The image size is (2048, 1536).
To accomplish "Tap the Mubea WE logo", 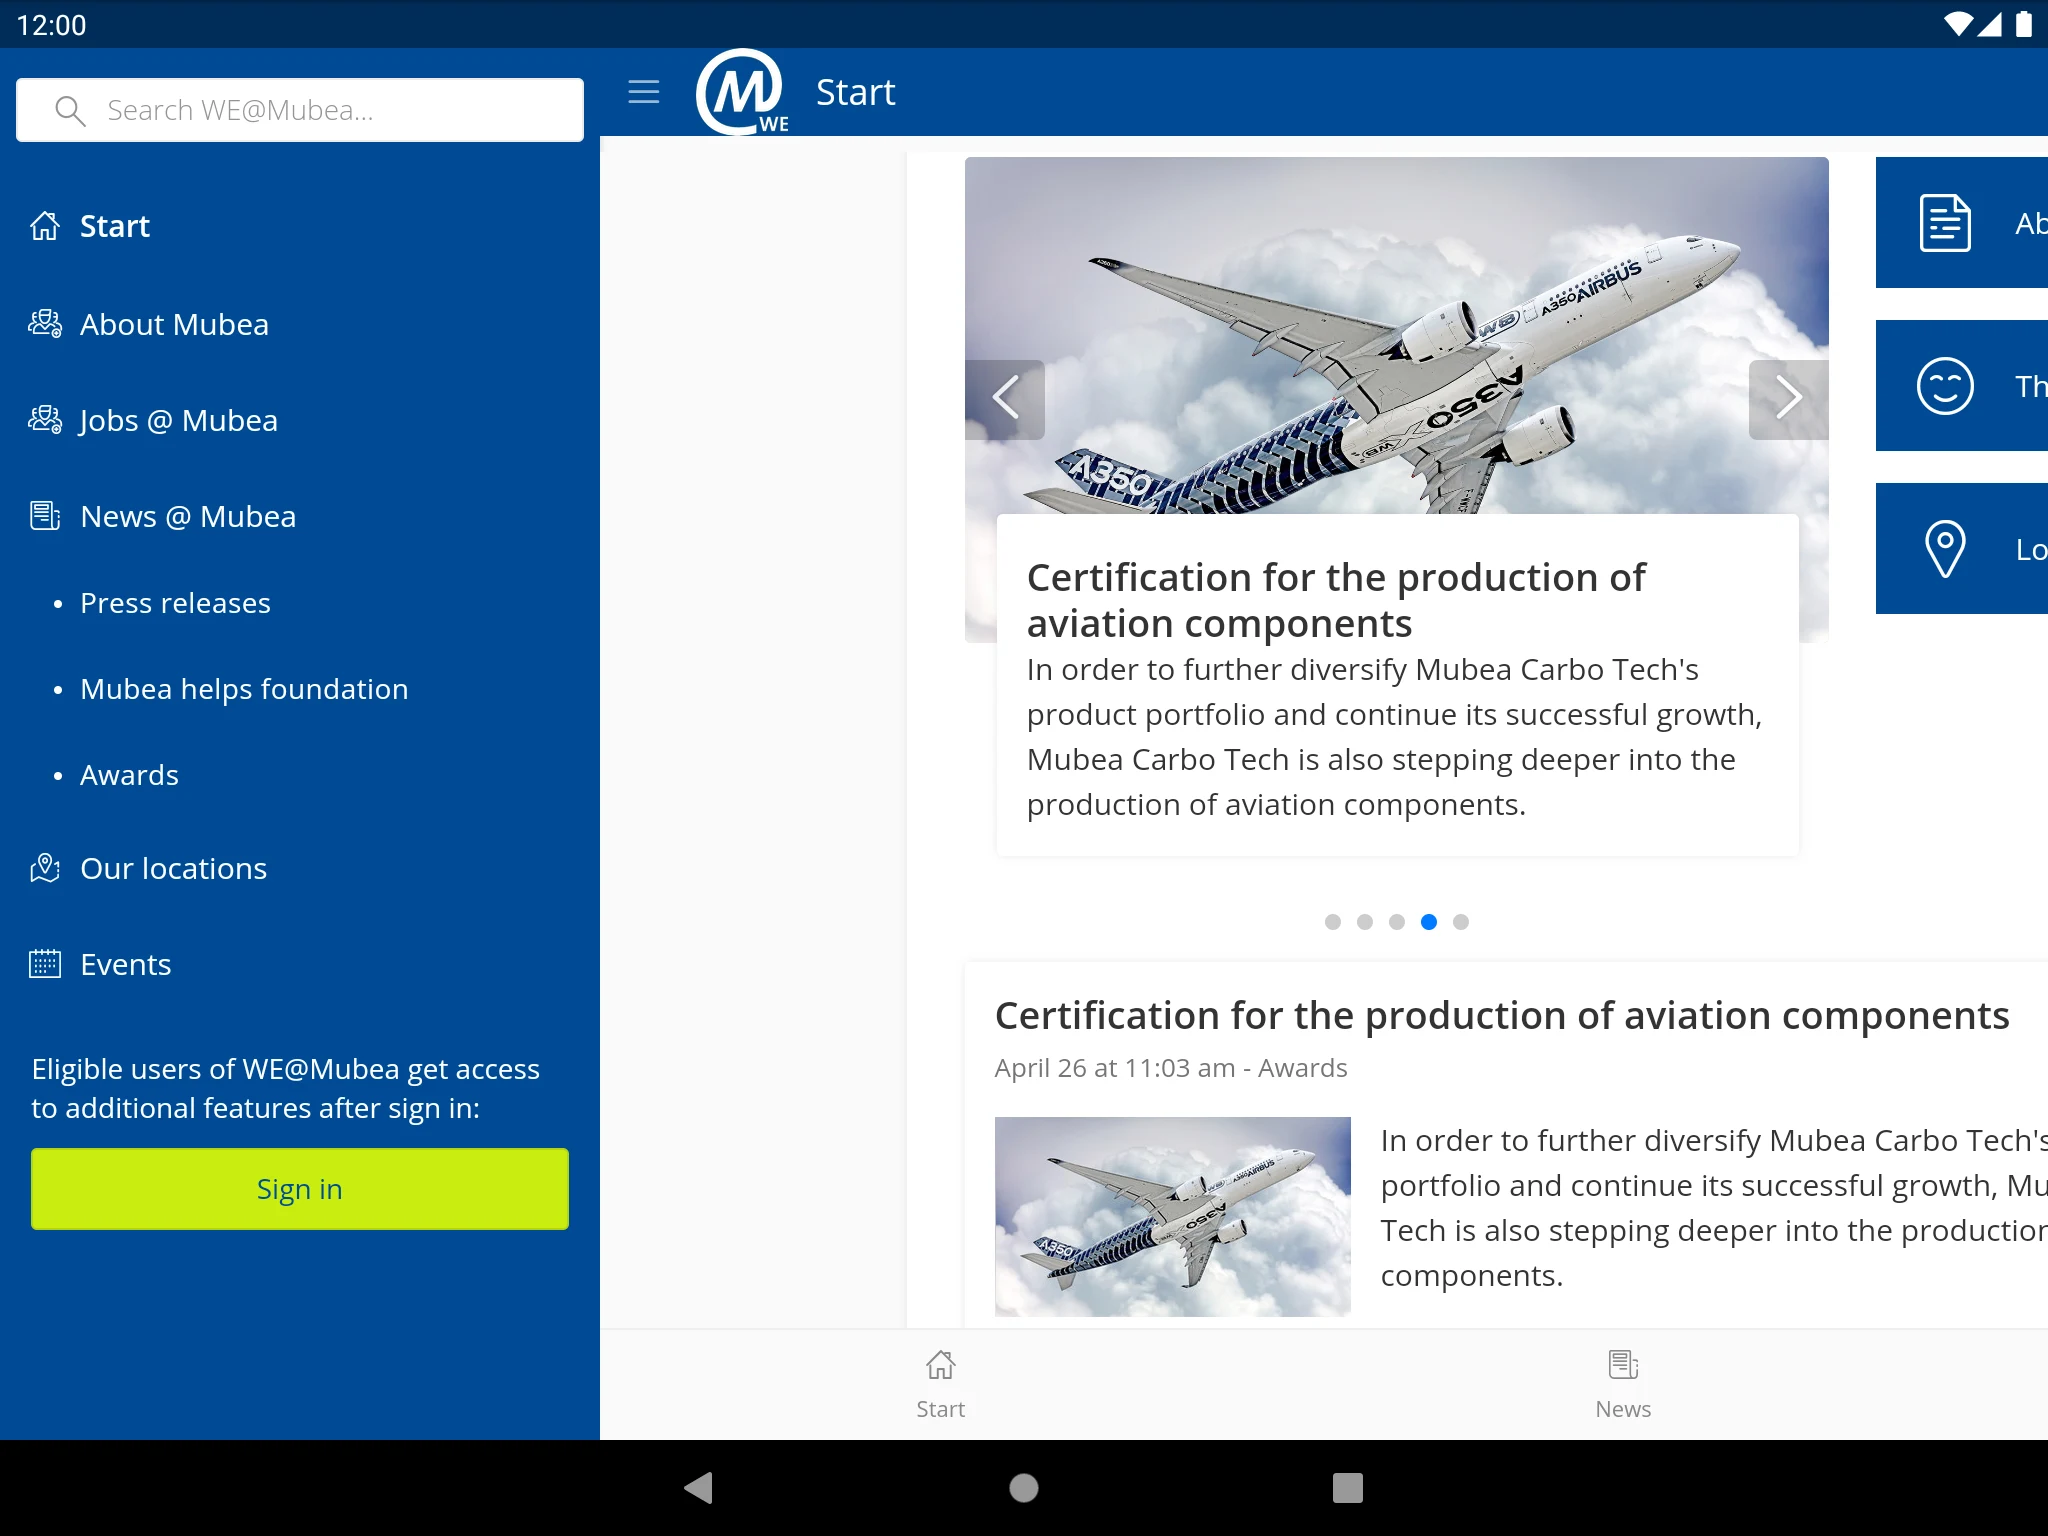I will coord(741,92).
